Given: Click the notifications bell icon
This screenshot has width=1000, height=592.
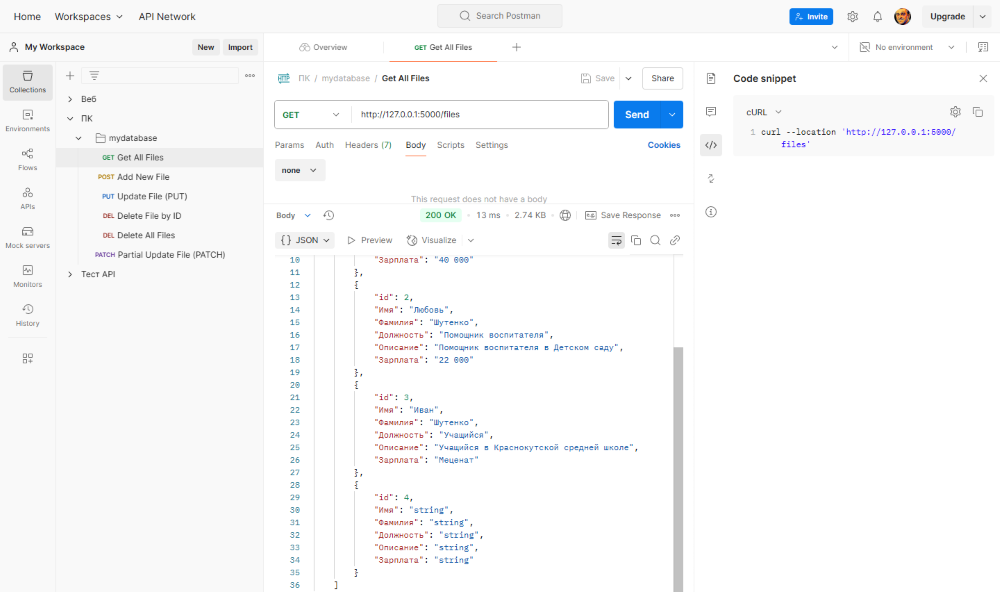Looking at the screenshot, I should [x=877, y=17].
